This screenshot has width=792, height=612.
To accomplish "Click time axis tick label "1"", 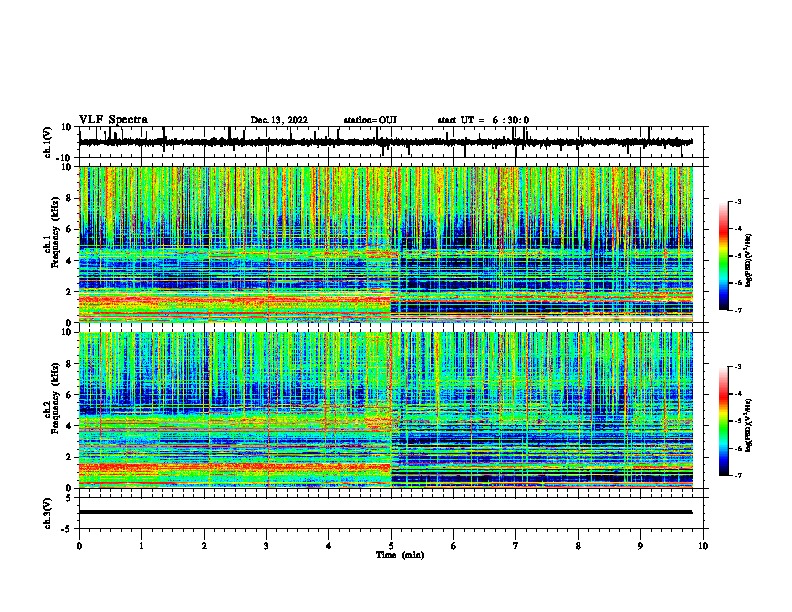I will [x=141, y=546].
